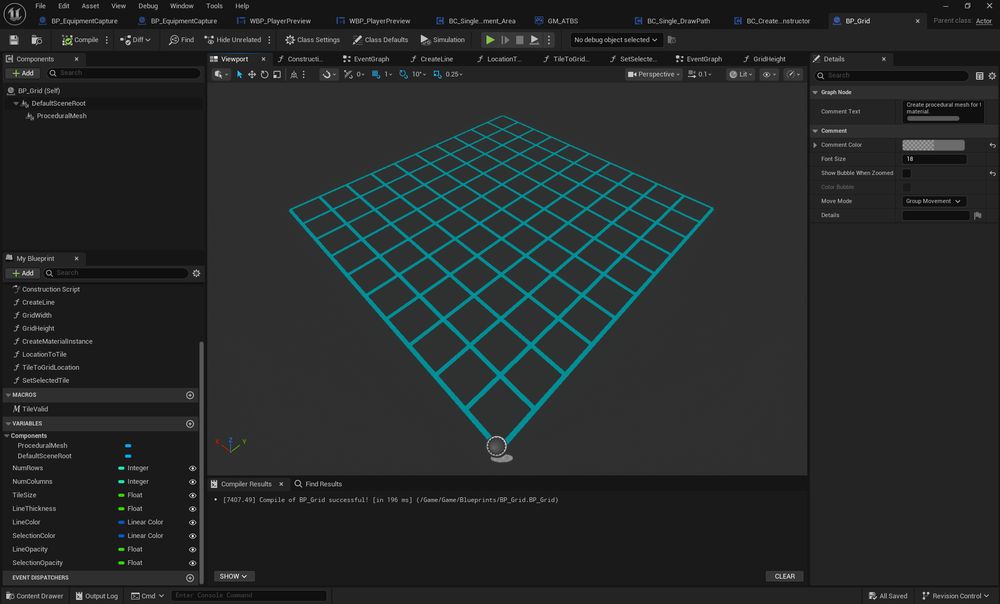This screenshot has height=604, width=1000.
Task: Select the viewport Select mode arrow tool
Action: (240, 75)
